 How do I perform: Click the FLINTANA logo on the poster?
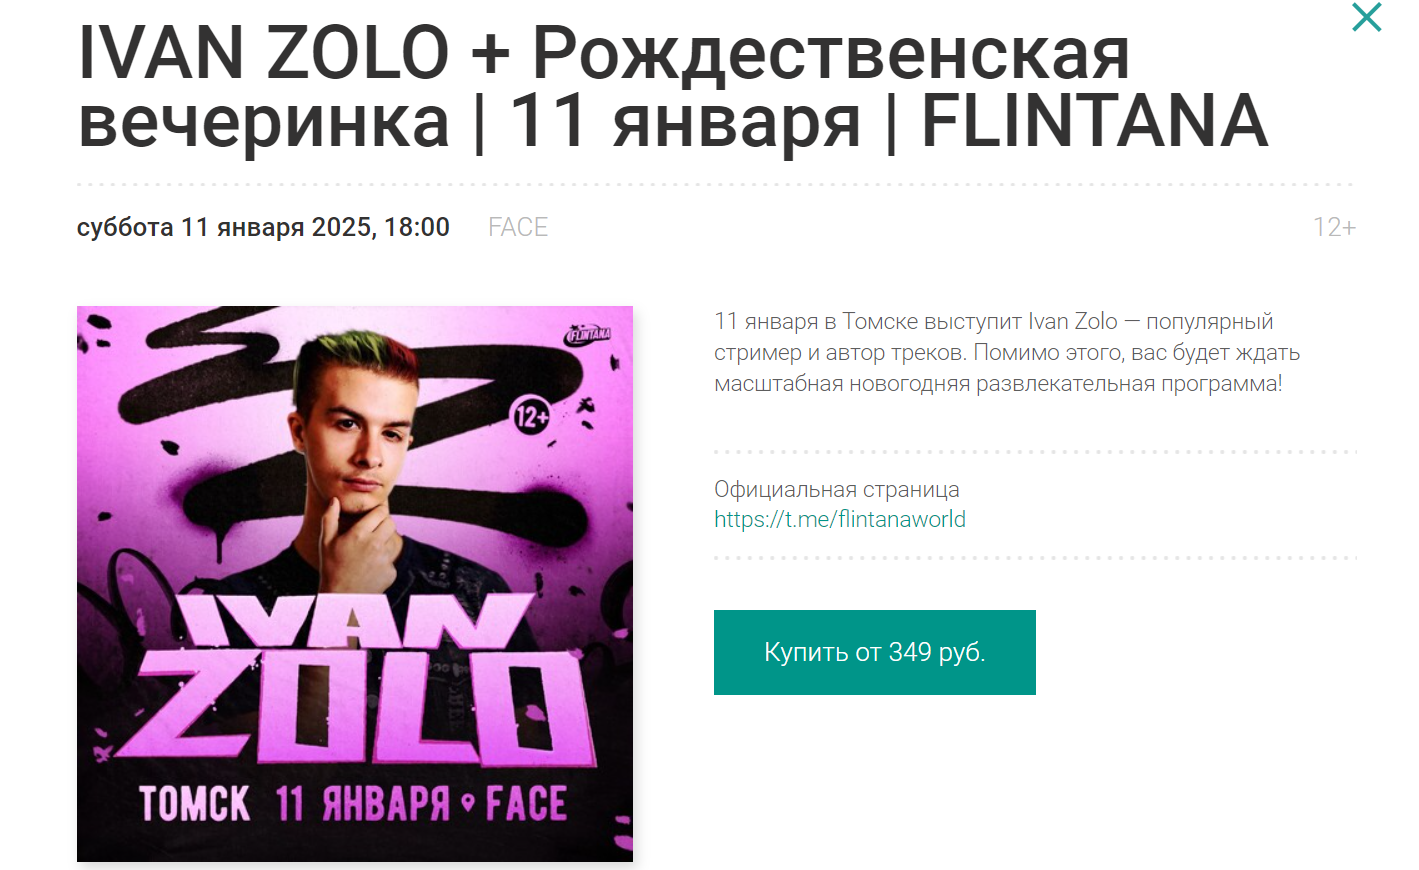(587, 334)
